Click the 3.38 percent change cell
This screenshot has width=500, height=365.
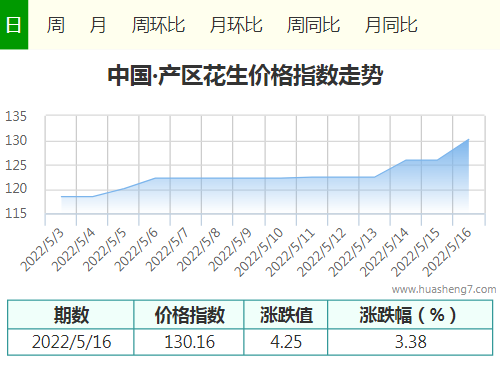(x=410, y=342)
